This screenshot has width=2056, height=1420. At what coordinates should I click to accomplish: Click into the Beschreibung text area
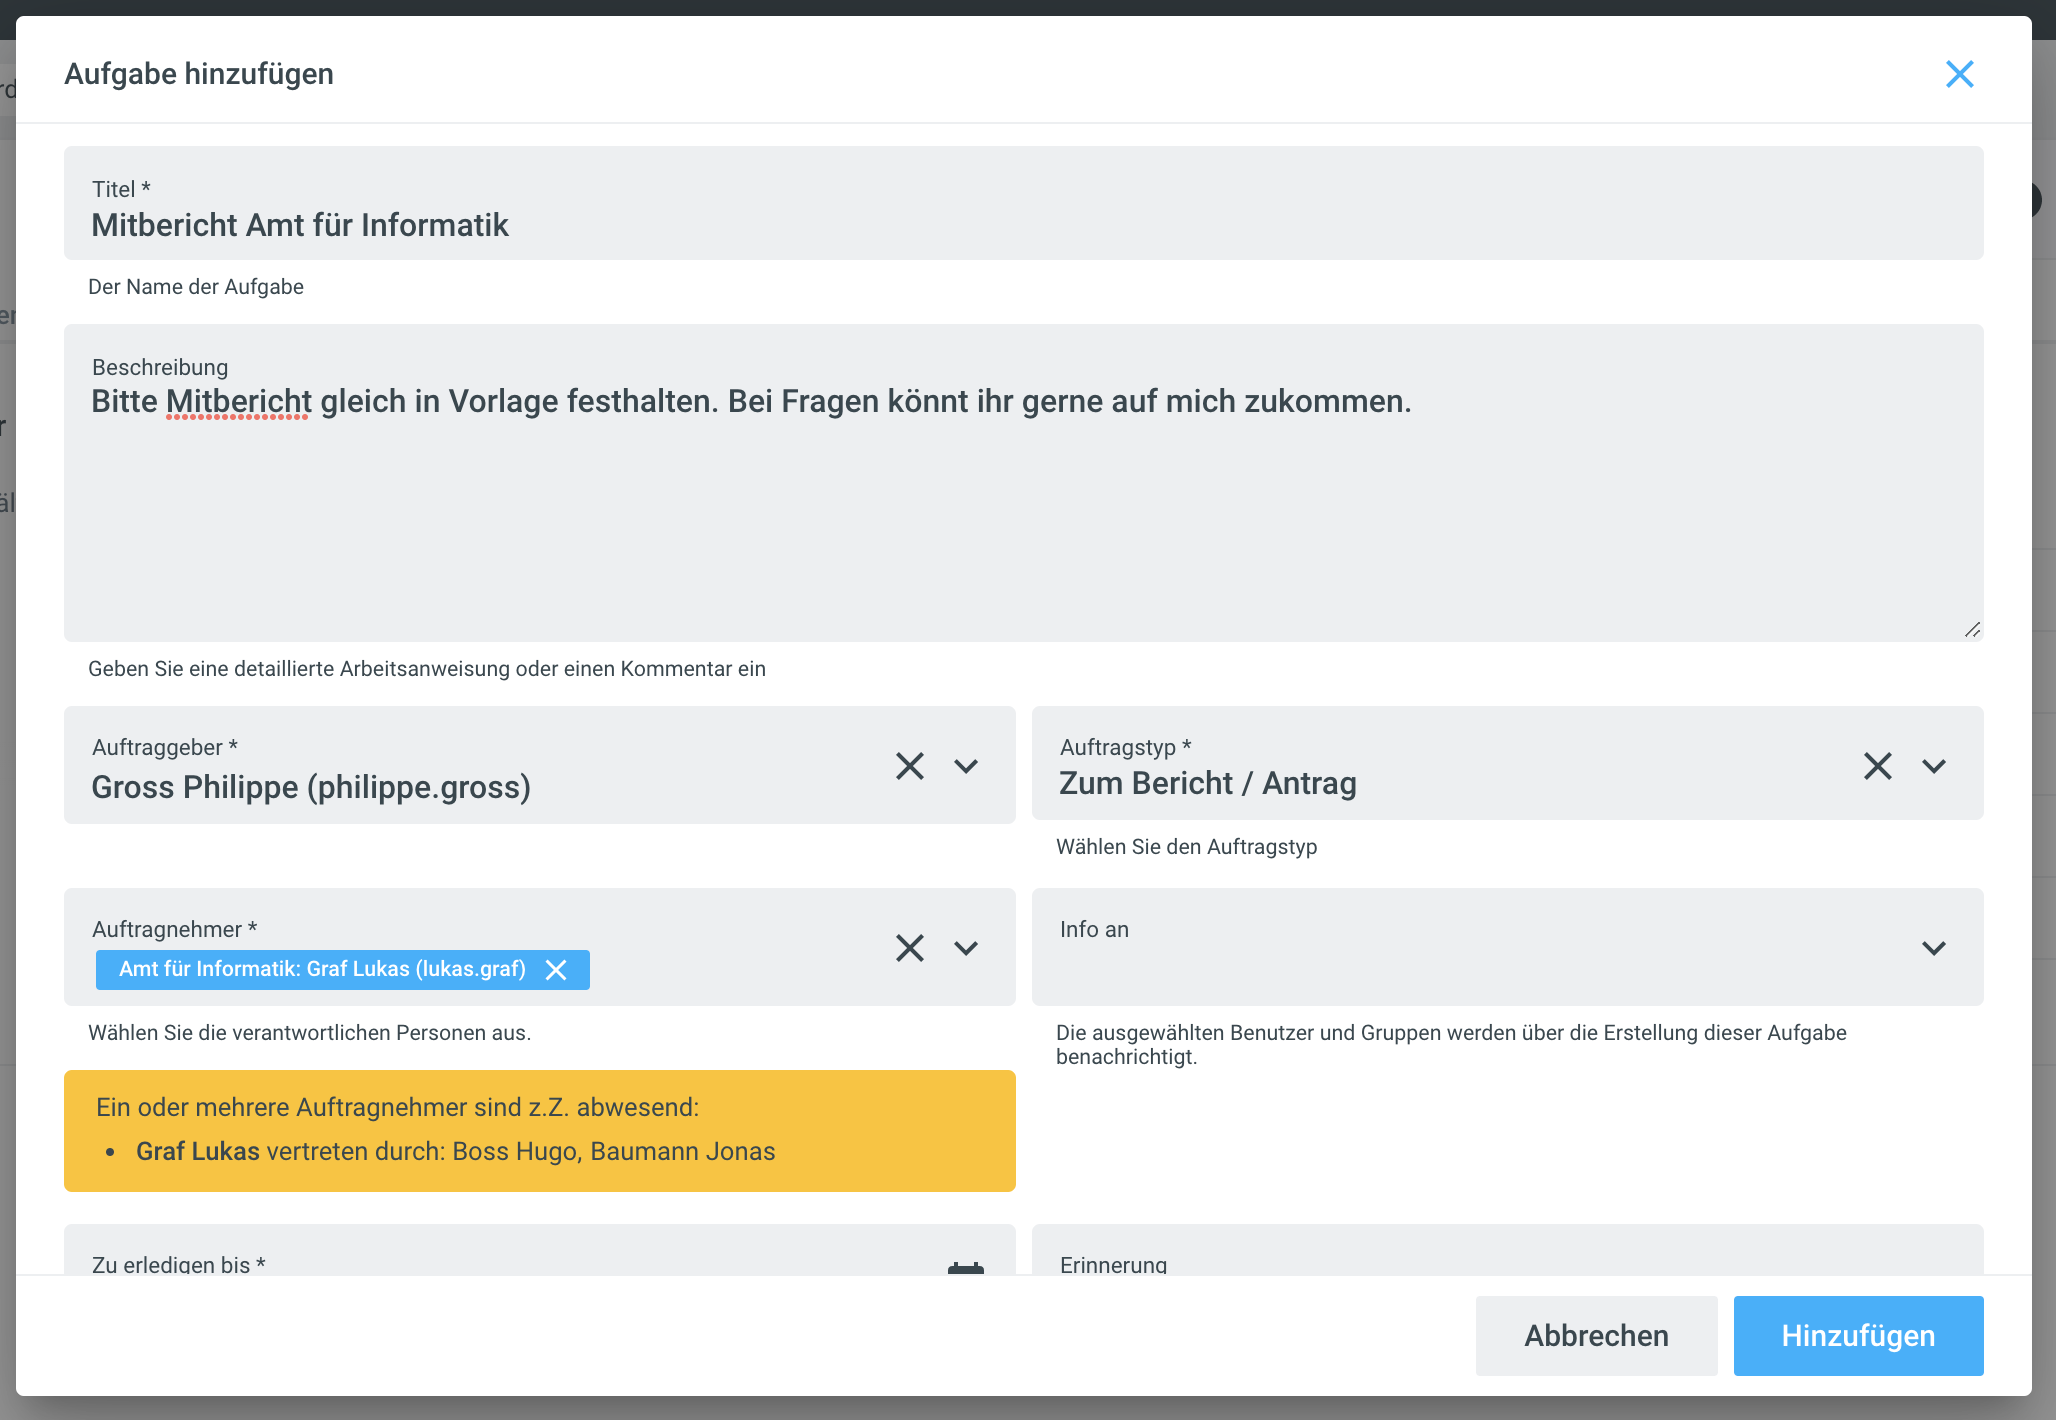pos(1000,510)
